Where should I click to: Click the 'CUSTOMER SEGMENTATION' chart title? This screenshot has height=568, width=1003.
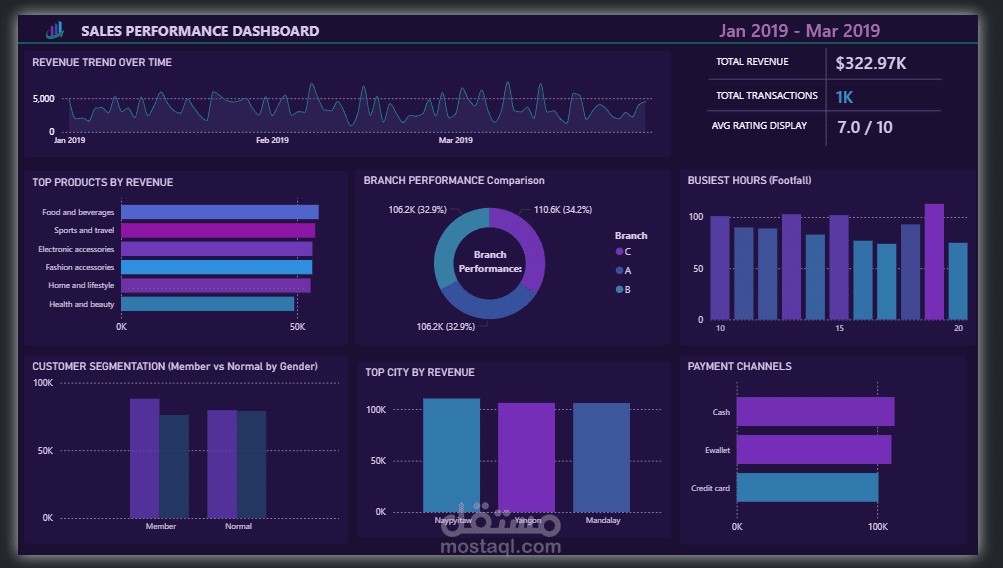coord(175,367)
